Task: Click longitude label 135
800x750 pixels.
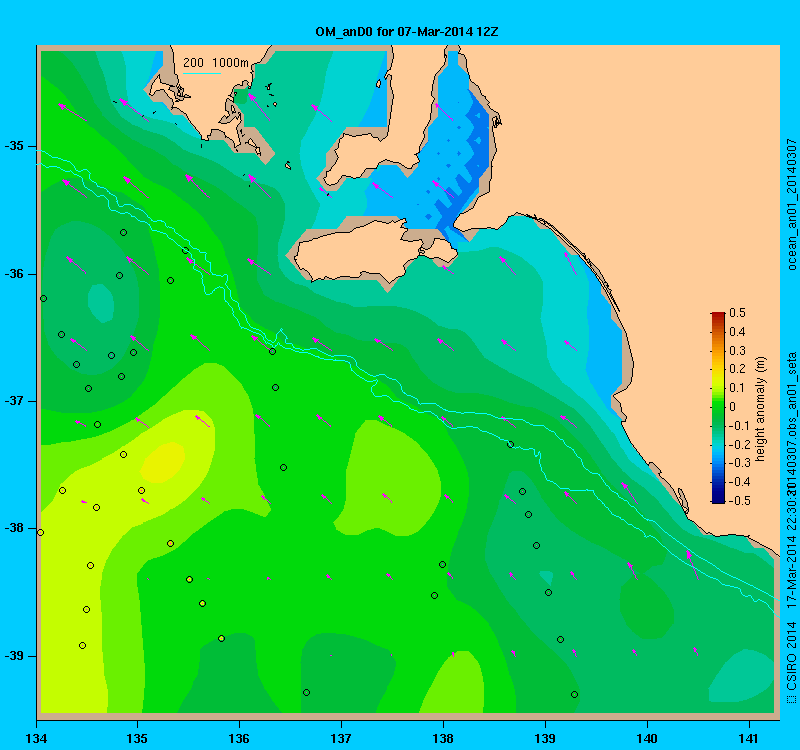Action: [137, 738]
